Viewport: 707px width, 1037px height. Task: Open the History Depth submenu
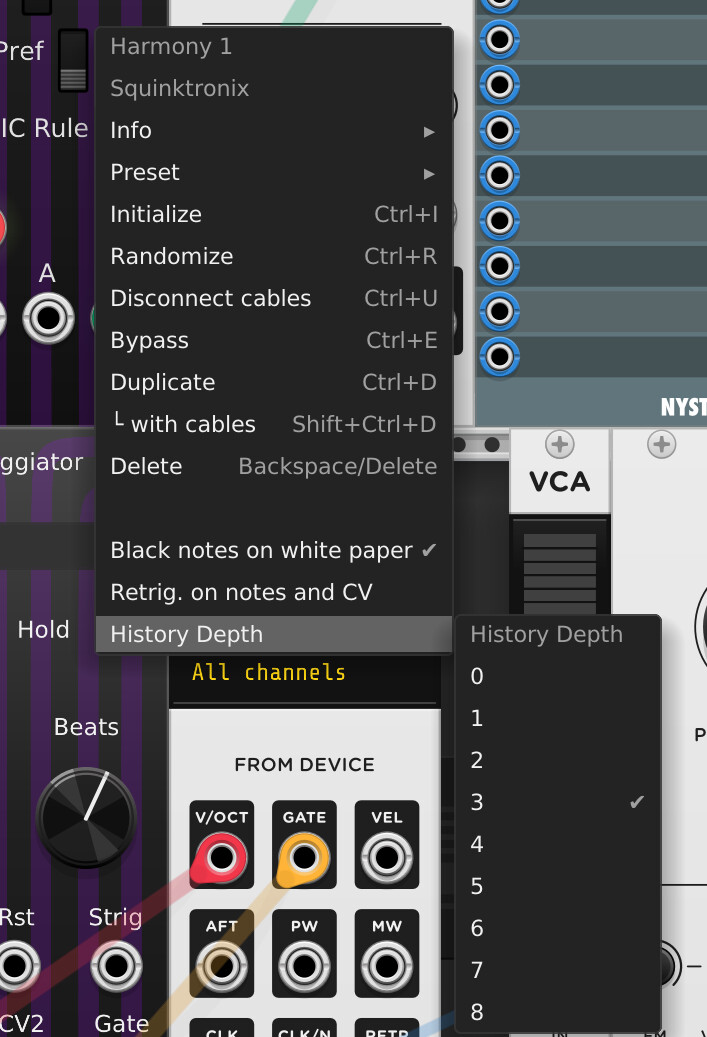point(274,634)
